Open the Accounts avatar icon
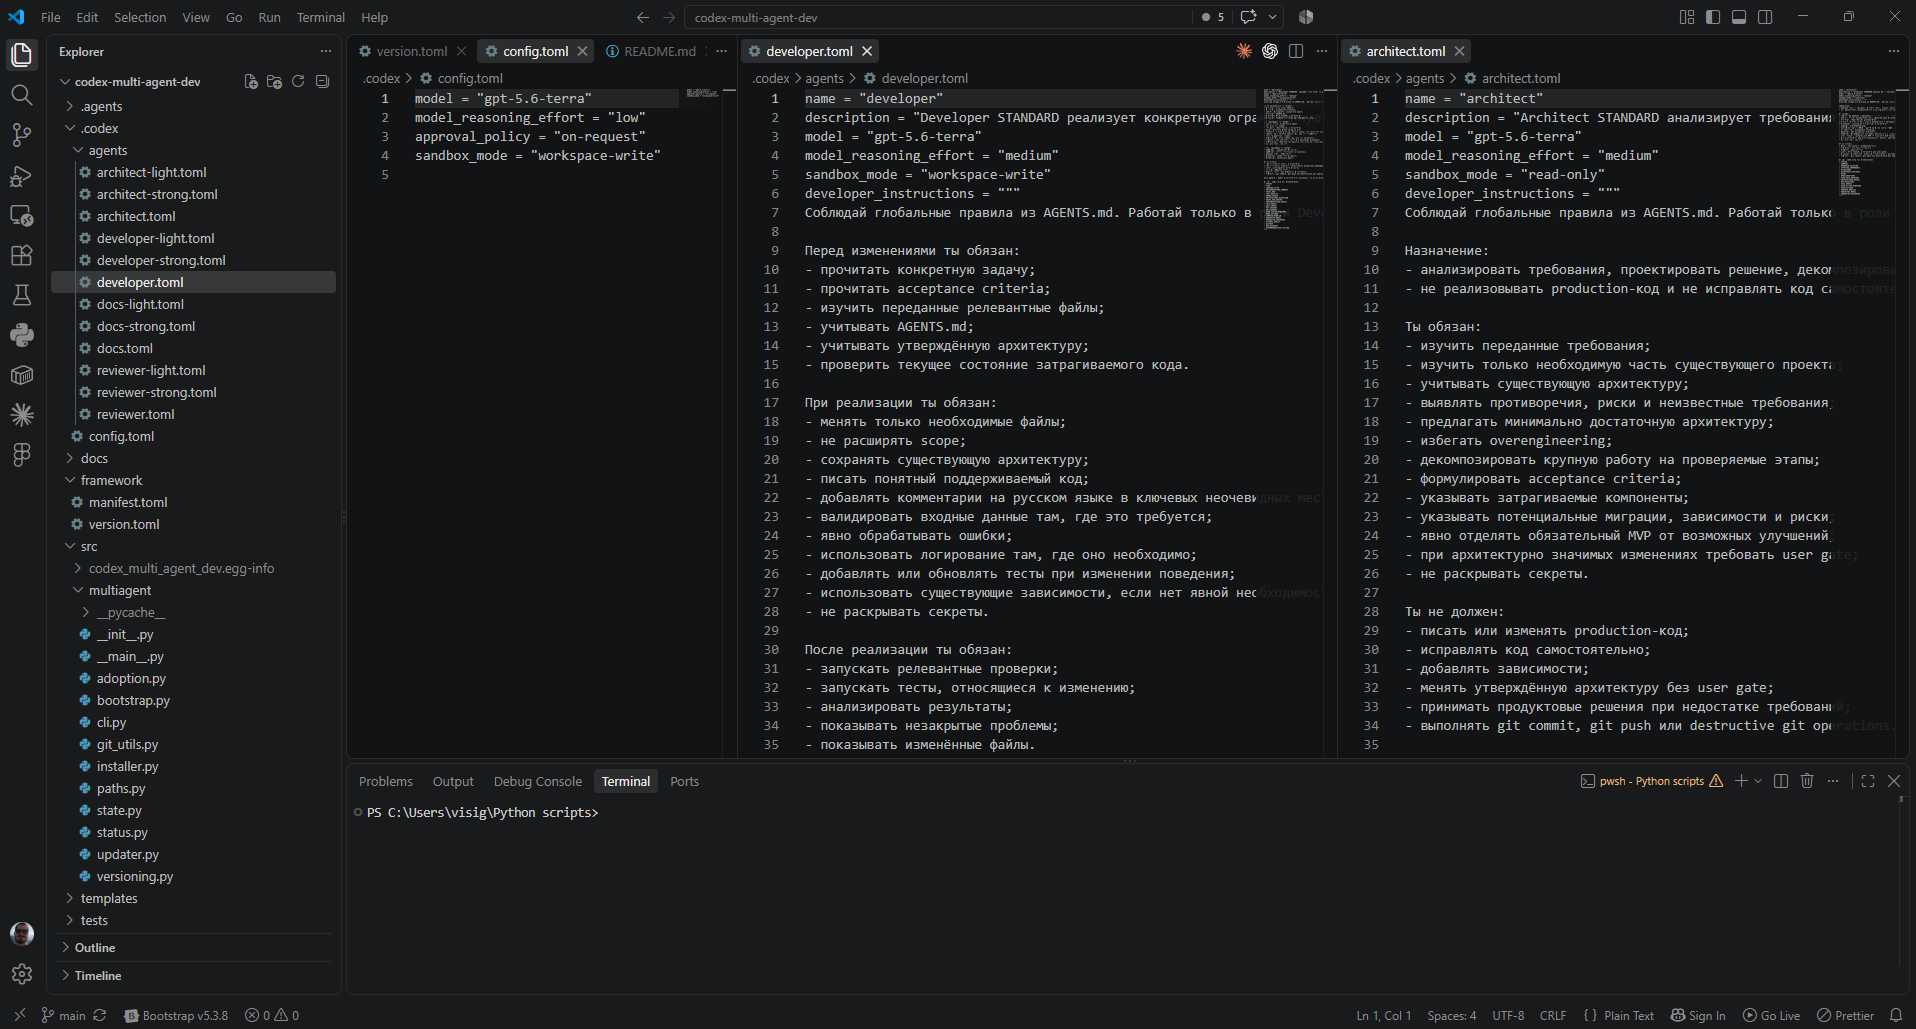The width and height of the screenshot is (1916, 1029). [x=21, y=934]
